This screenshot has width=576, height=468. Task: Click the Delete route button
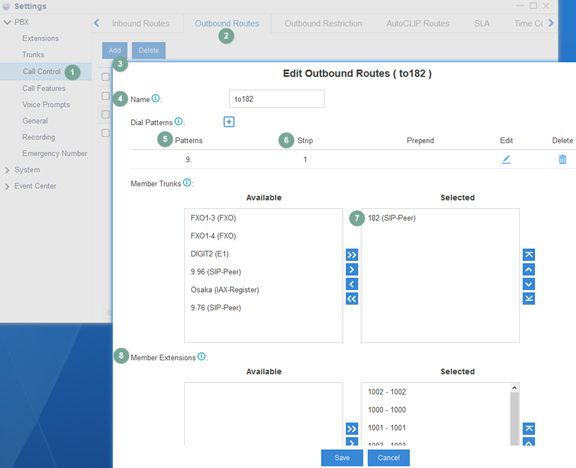tap(149, 50)
